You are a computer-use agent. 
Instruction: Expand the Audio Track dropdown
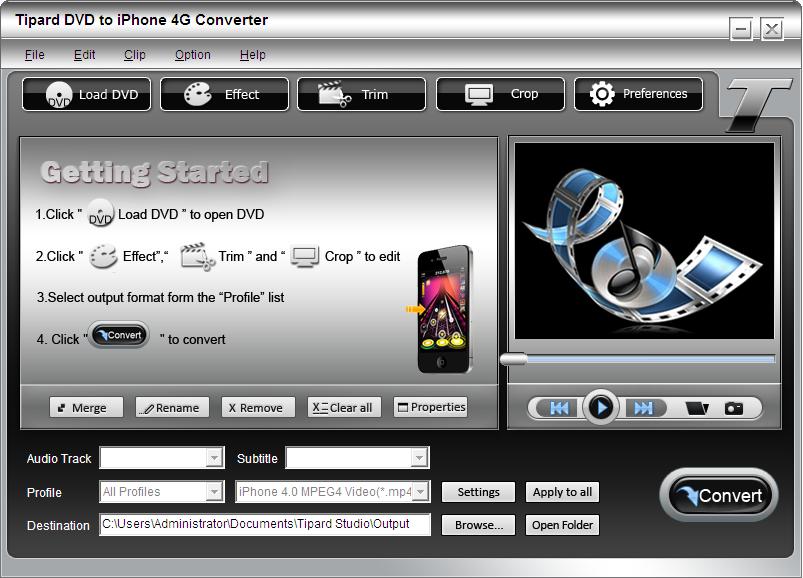coord(214,458)
